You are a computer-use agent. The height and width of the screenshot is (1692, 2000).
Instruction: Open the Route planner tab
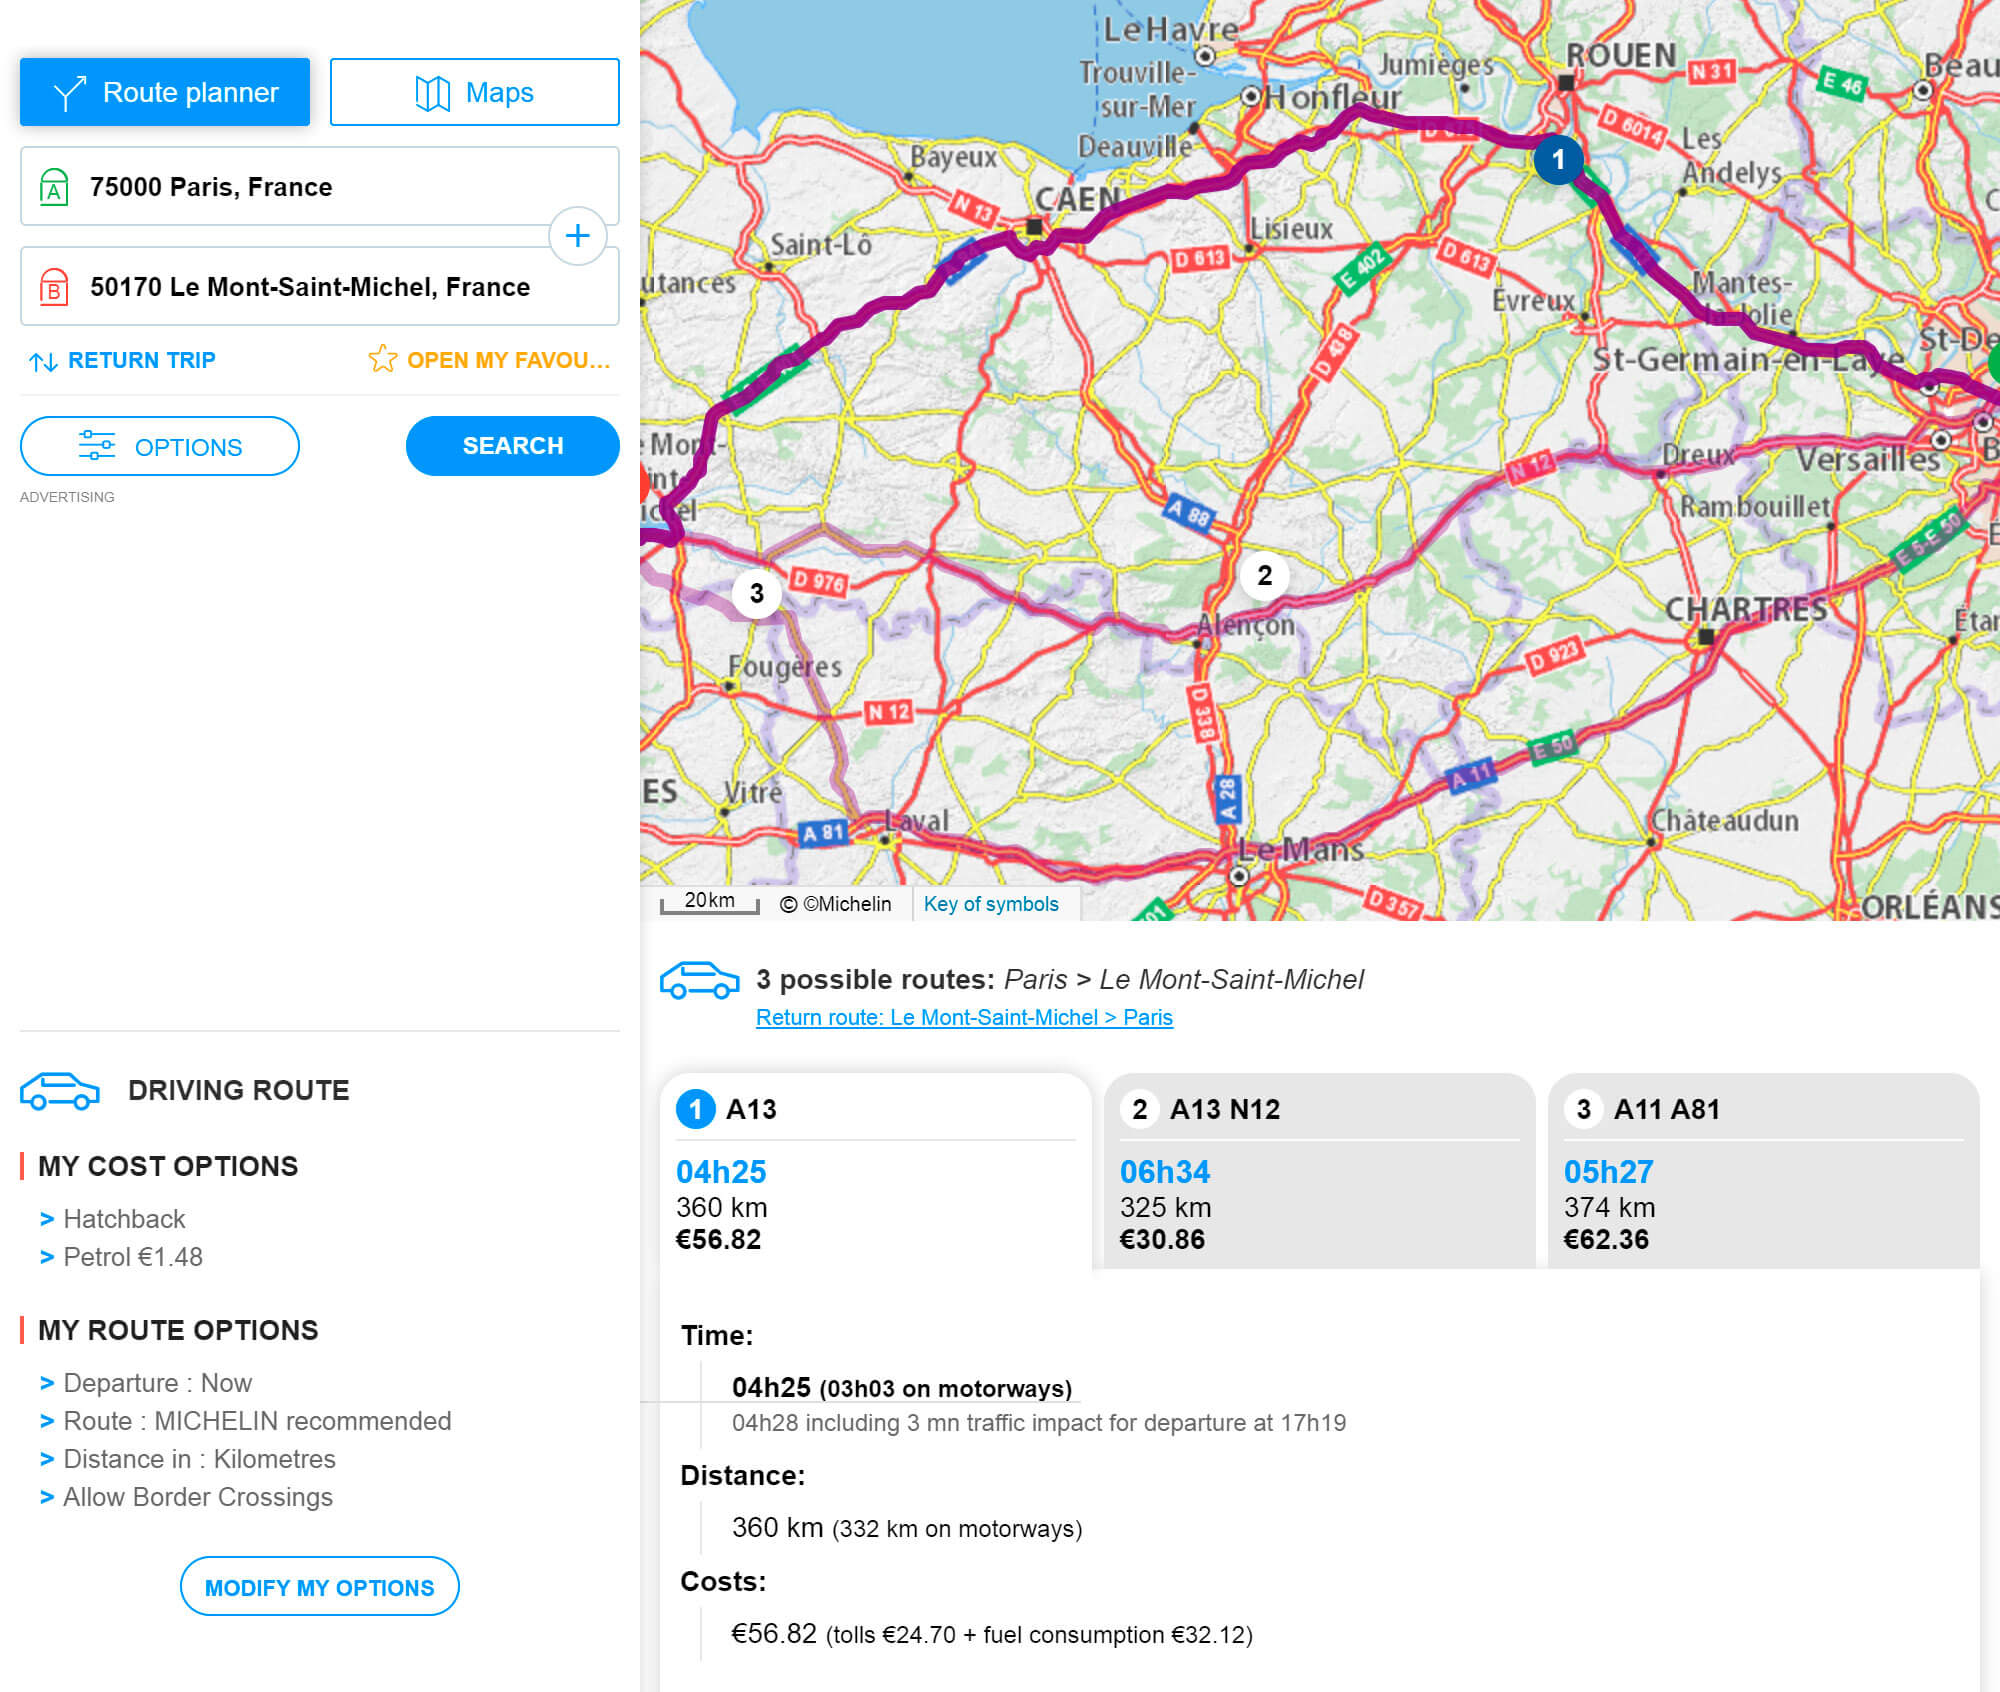(x=165, y=92)
